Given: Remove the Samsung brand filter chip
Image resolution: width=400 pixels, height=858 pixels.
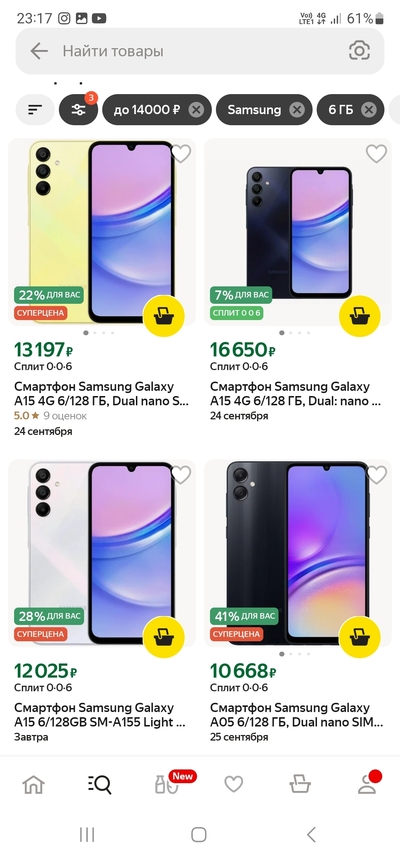Looking at the screenshot, I should coord(297,110).
